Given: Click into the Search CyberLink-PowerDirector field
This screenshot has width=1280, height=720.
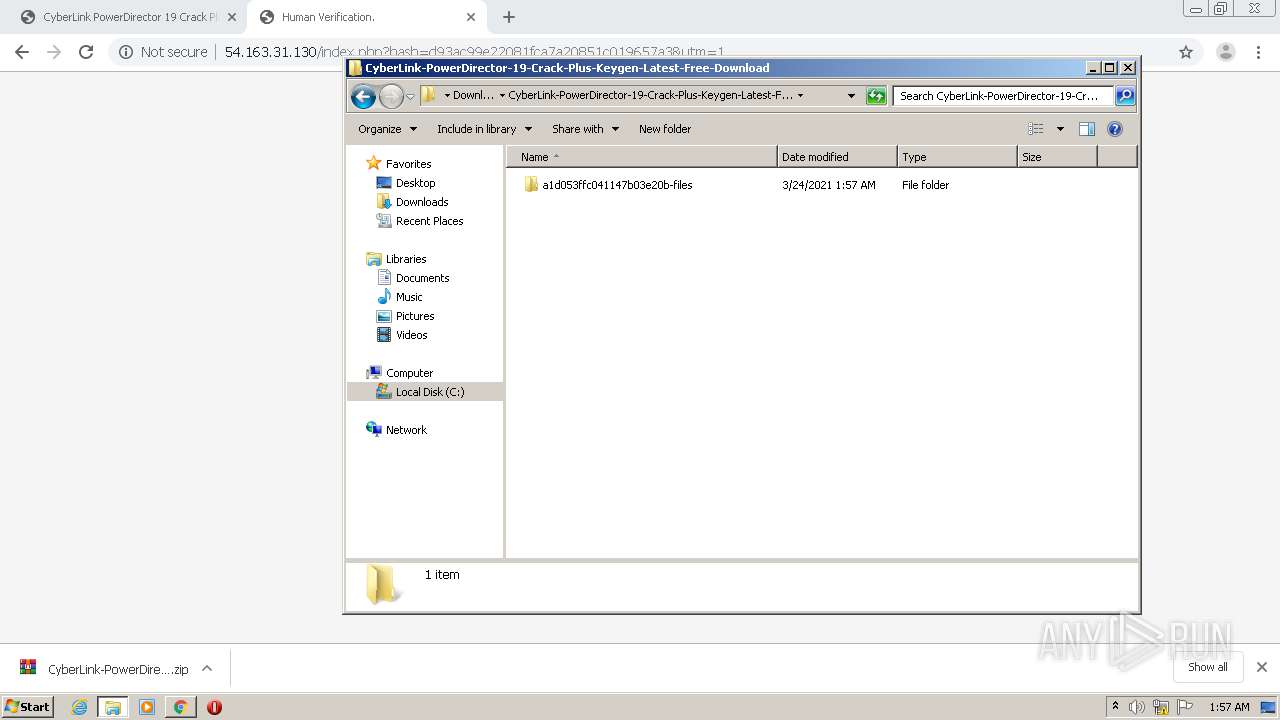Looking at the screenshot, I should [x=1003, y=96].
